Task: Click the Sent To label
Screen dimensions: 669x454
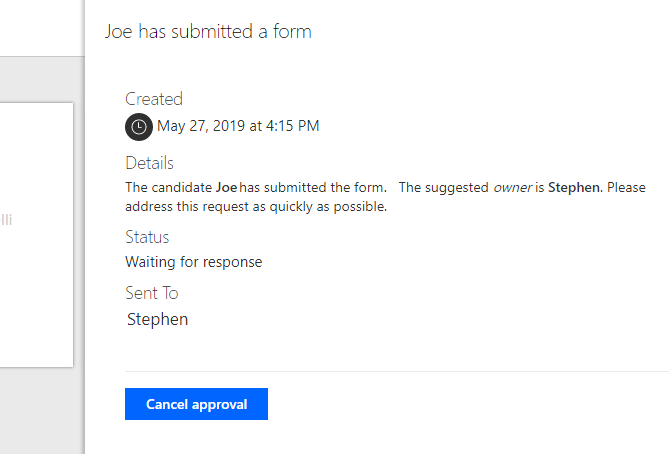Action: (152, 293)
